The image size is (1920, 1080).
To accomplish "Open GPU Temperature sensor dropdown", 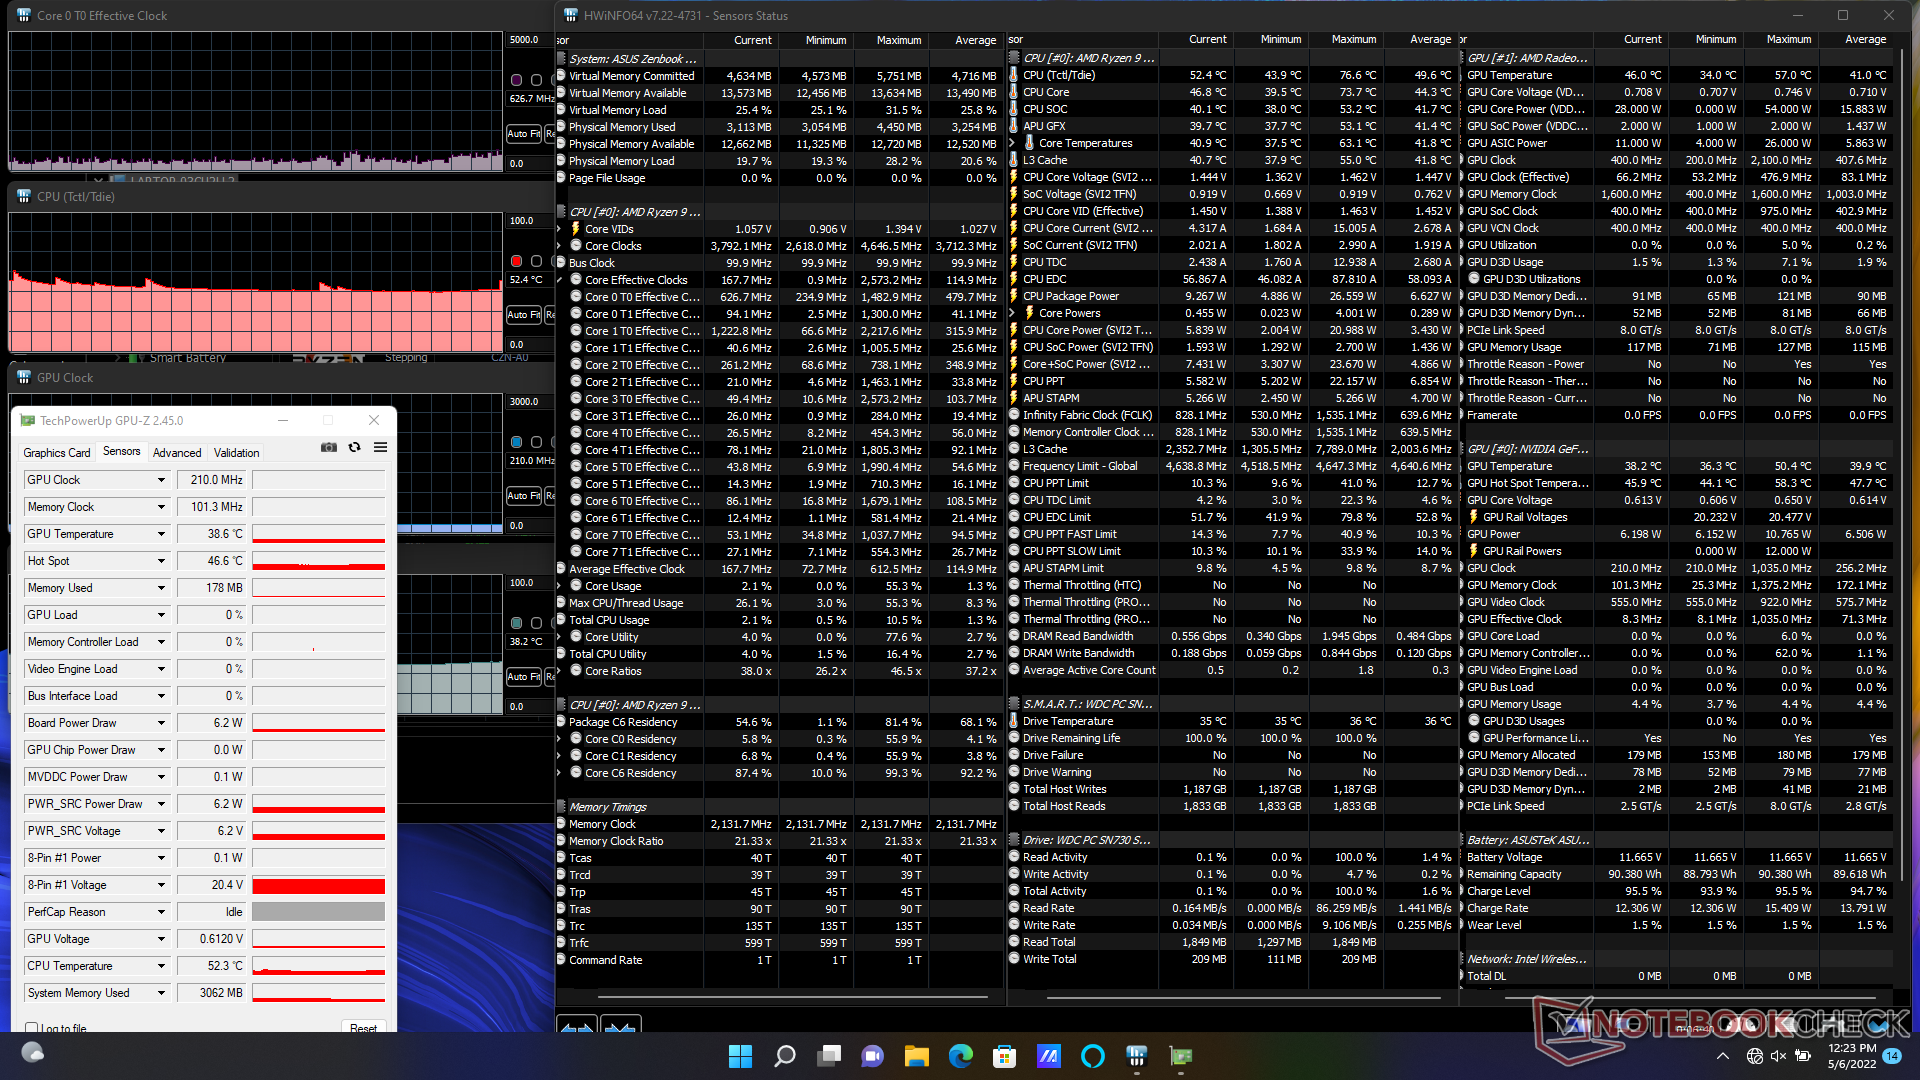I will tap(161, 534).
